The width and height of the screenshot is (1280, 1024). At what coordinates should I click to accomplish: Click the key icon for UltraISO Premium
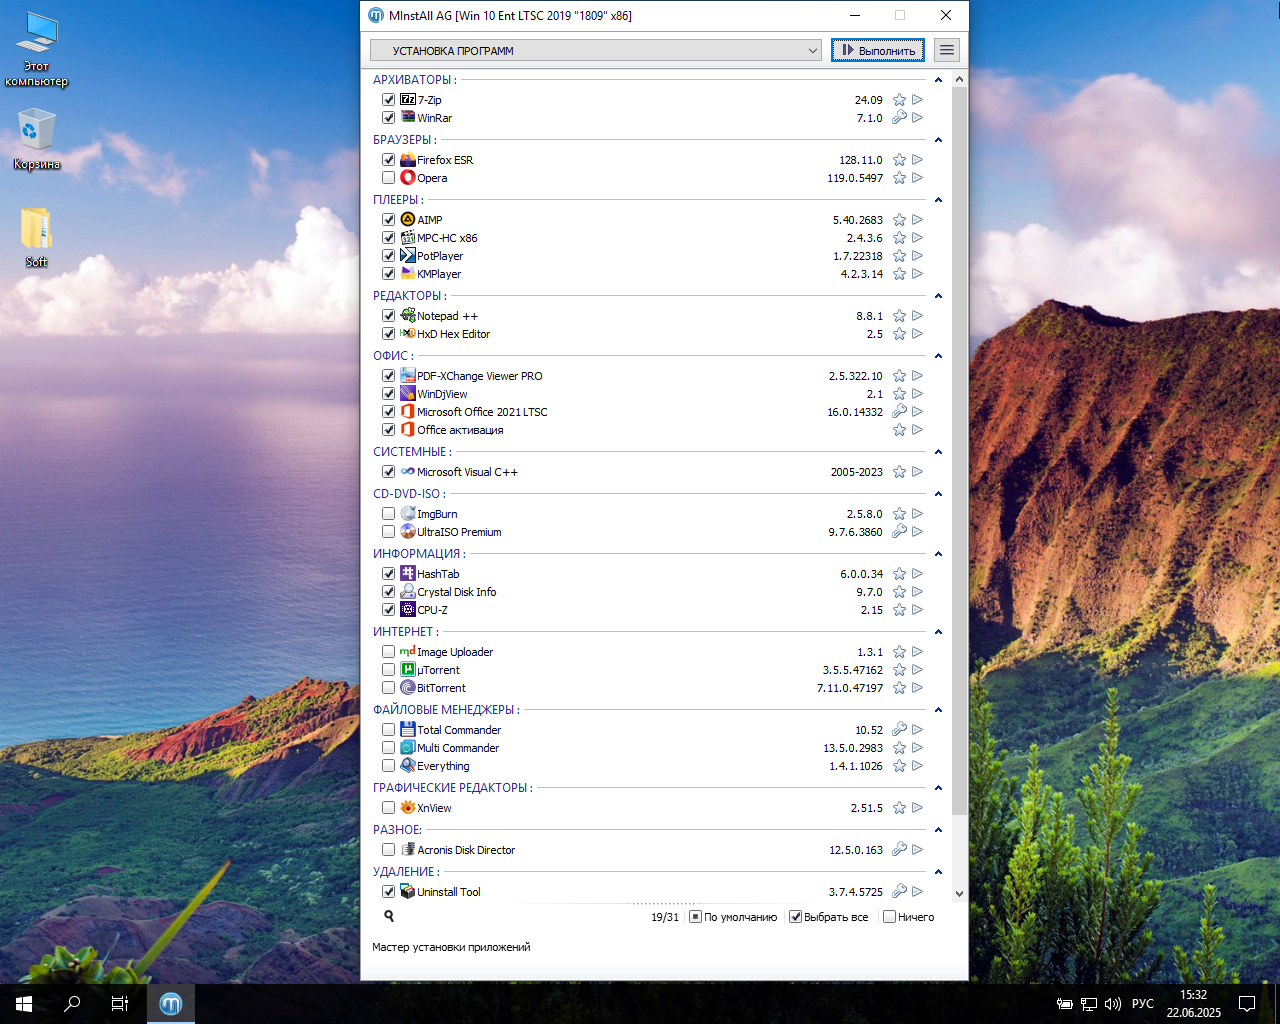point(899,532)
